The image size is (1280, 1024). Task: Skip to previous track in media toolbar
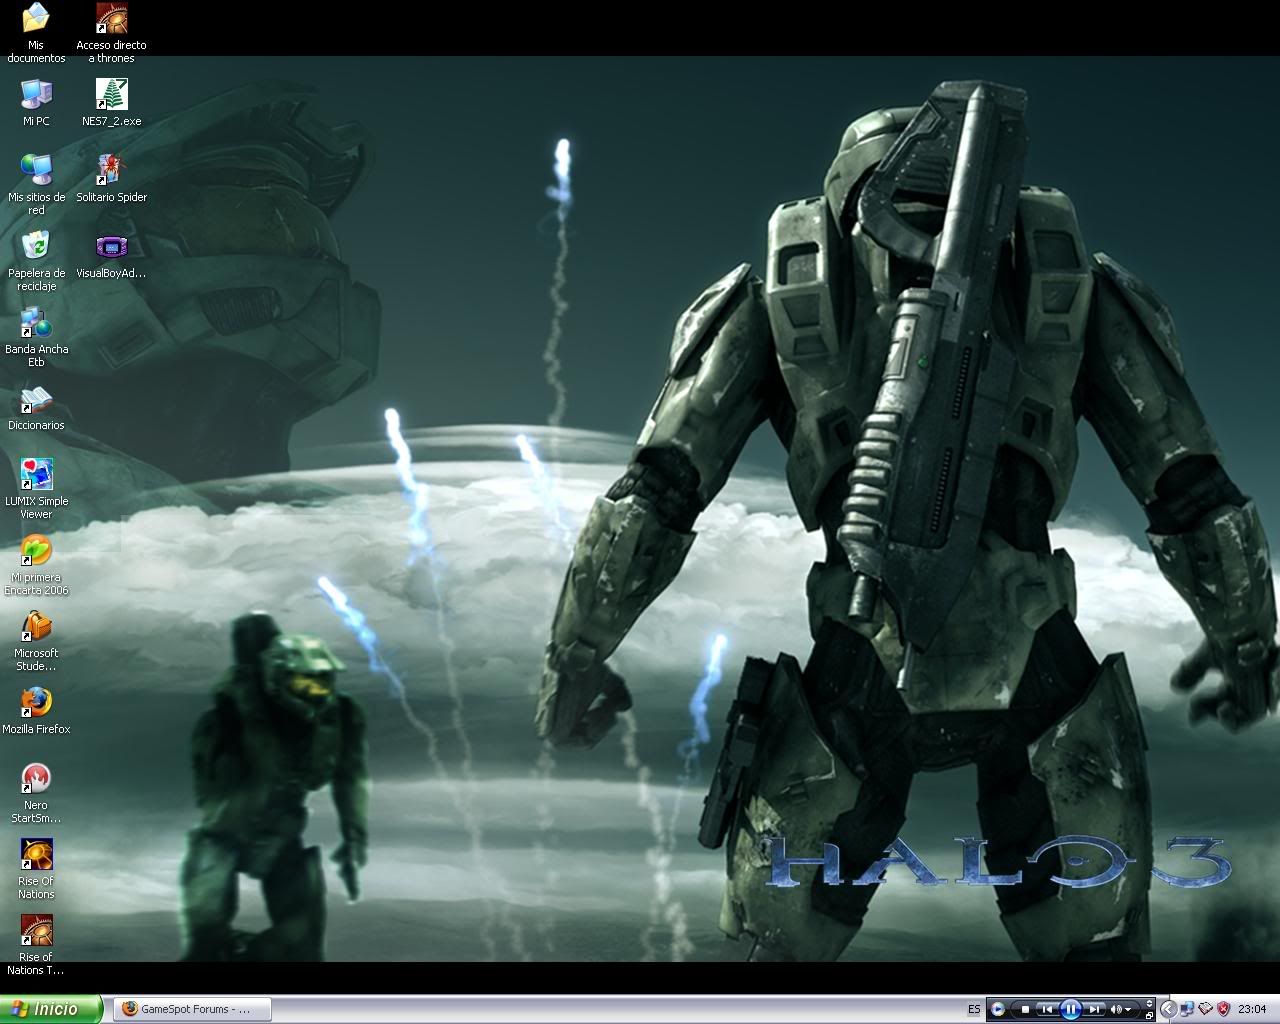[1047, 1009]
